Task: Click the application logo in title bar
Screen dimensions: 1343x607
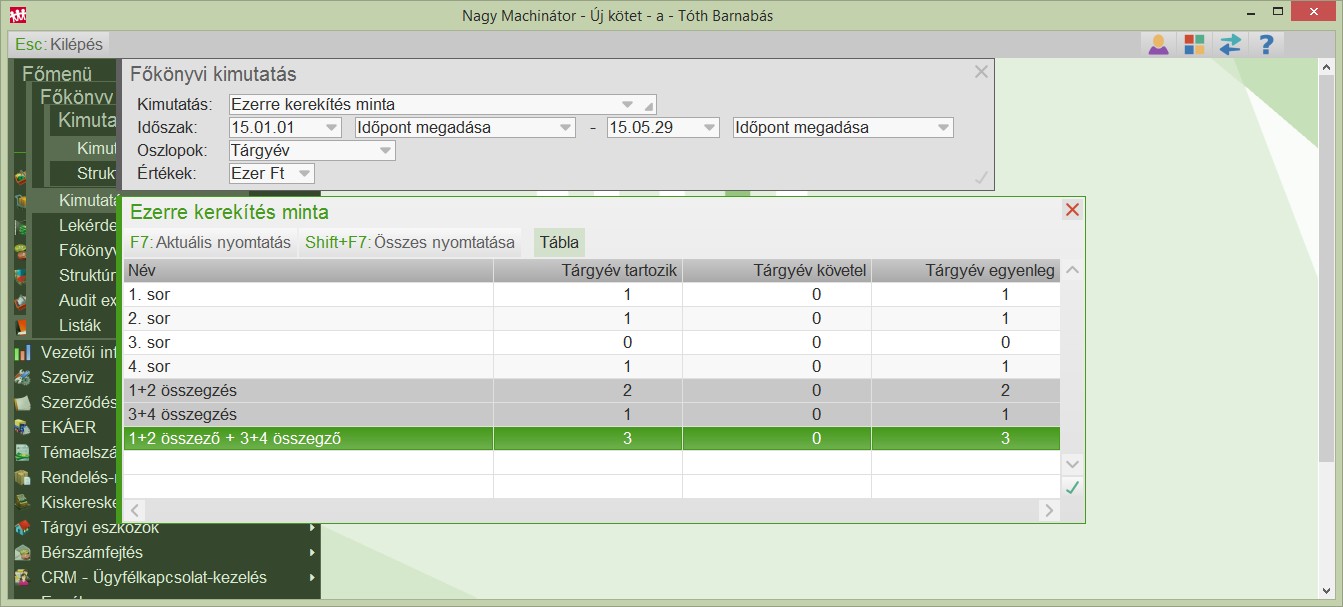Action: click(x=18, y=15)
